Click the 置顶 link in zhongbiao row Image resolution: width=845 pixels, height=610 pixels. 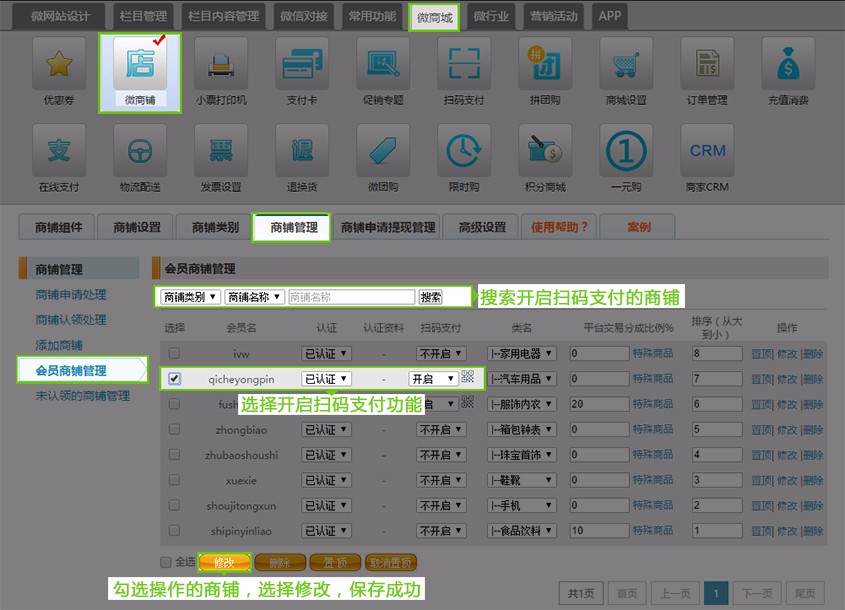pyautogui.click(x=761, y=429)
